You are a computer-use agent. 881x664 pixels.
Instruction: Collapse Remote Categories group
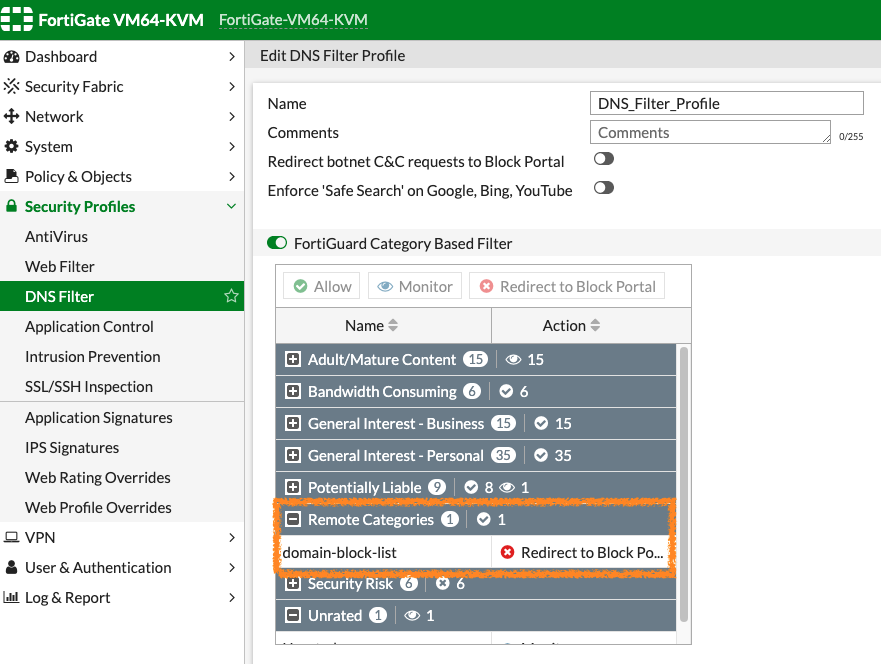coord(293,520)
